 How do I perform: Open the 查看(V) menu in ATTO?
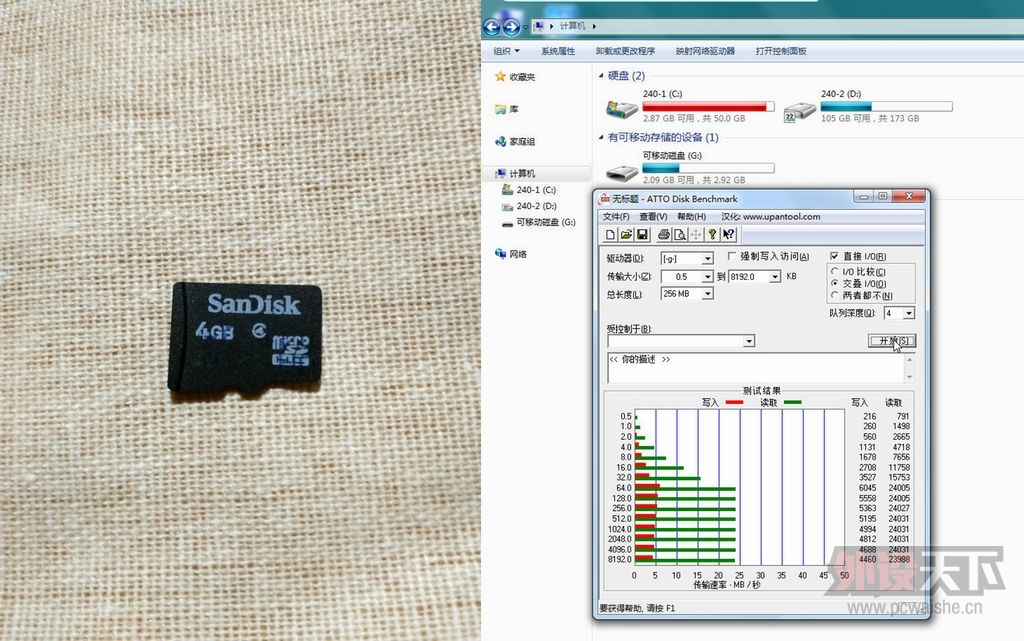pyautogui.click(x=653, y=217)
